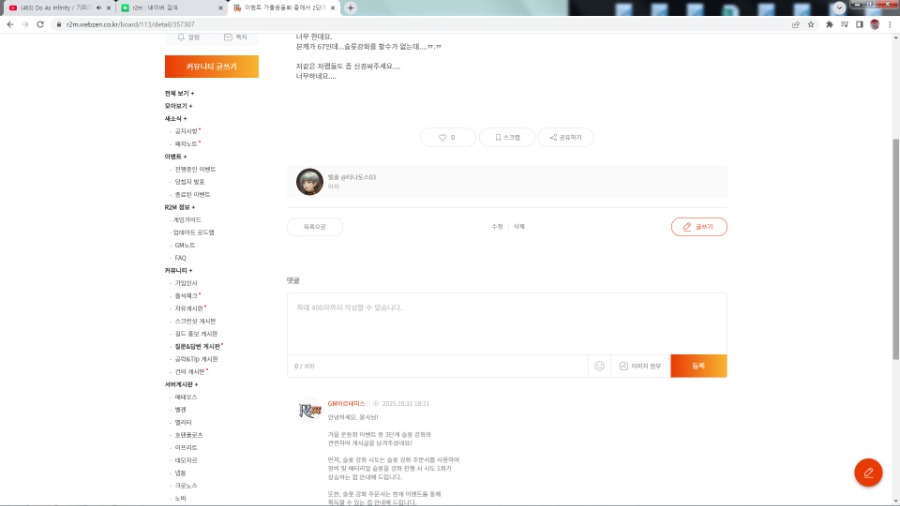Open 알림 notifications bell
Viewport: 900px width, 506px height.
188,37
